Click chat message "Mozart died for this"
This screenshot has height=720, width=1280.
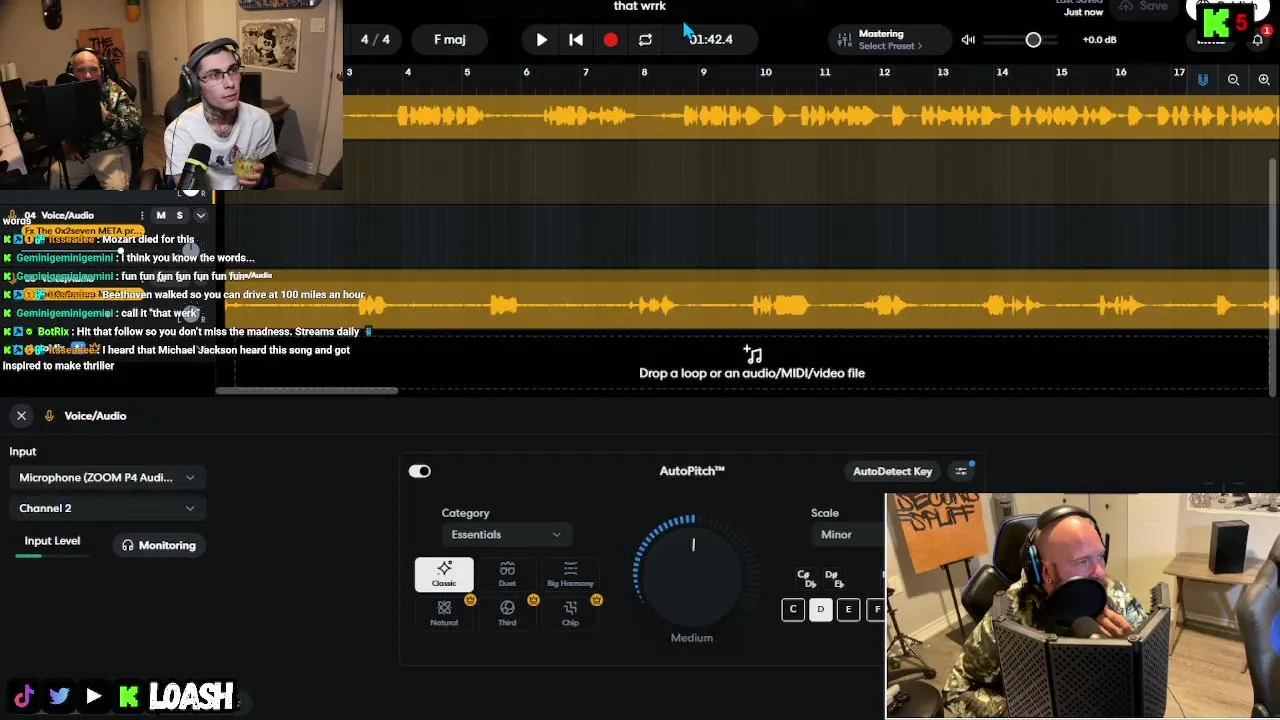point(148,240)
